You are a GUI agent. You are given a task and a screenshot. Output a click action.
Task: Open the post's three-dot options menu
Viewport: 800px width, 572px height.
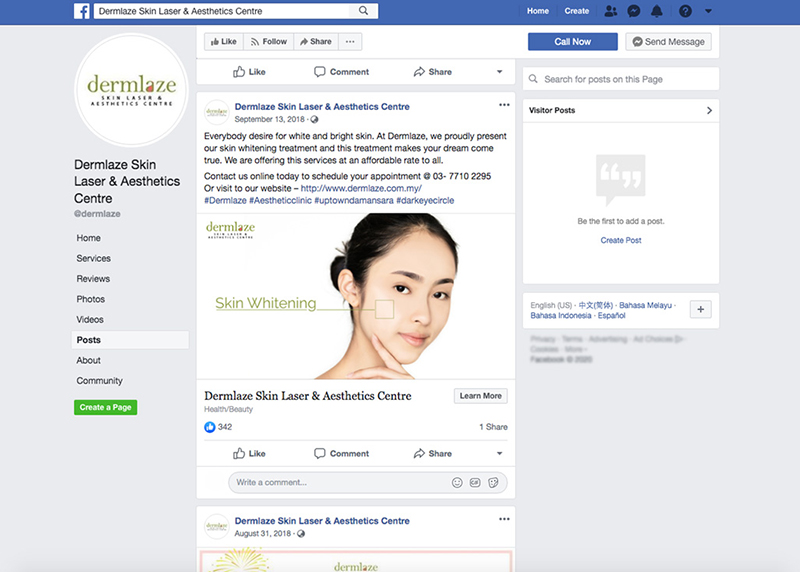[504, 105]
